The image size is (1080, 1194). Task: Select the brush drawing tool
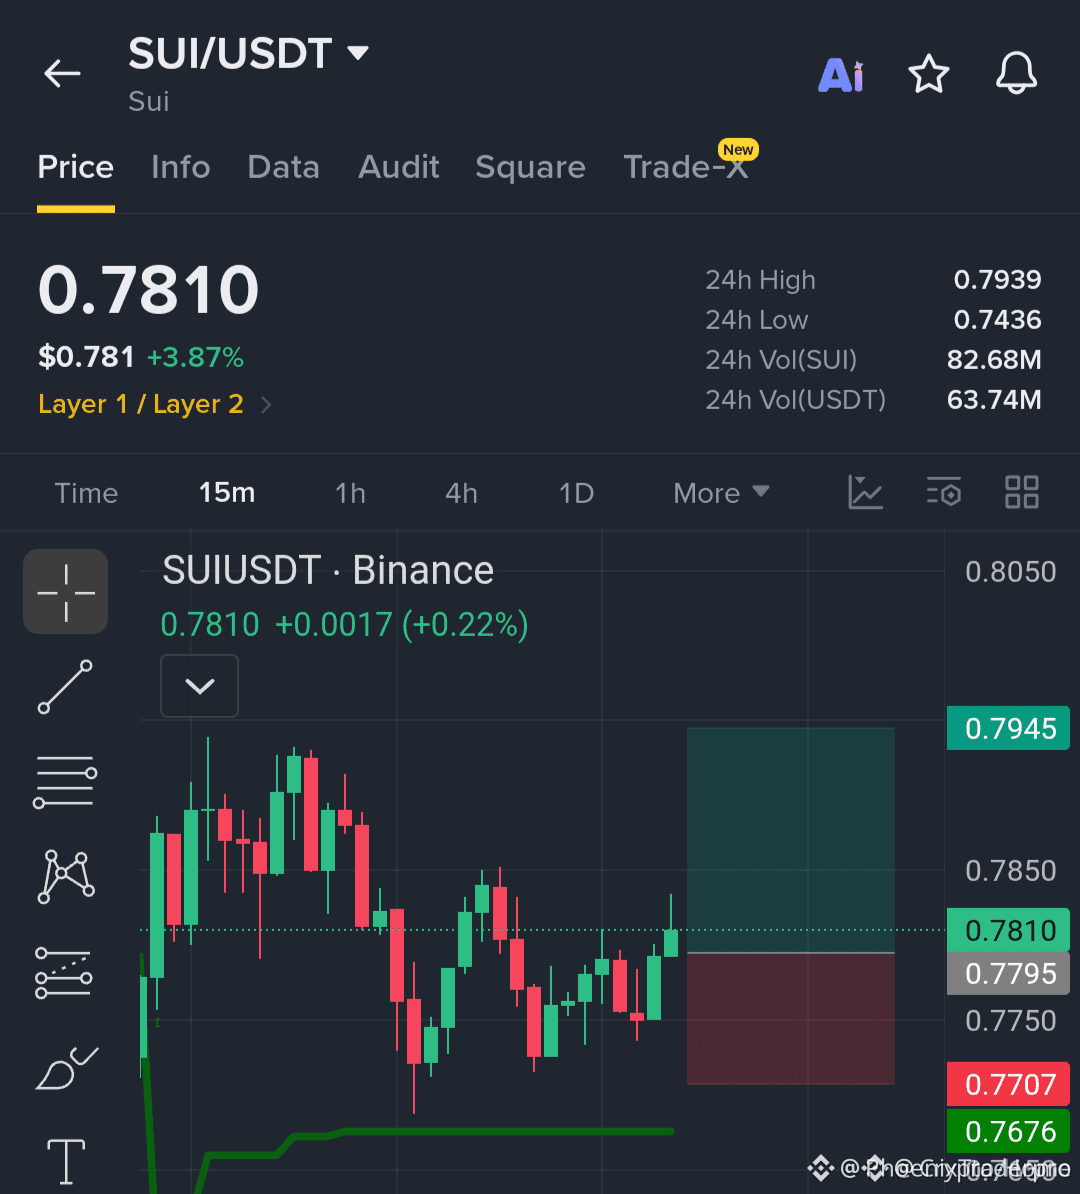point(67,1068)
